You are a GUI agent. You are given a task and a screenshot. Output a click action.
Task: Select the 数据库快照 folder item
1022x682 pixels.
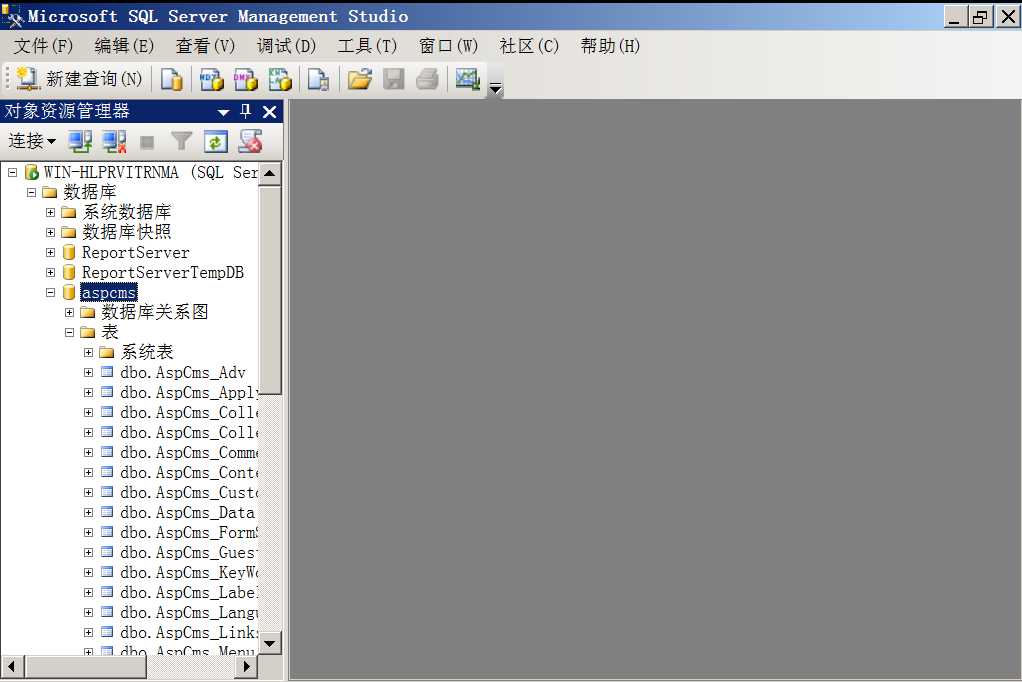click(126, 232)
